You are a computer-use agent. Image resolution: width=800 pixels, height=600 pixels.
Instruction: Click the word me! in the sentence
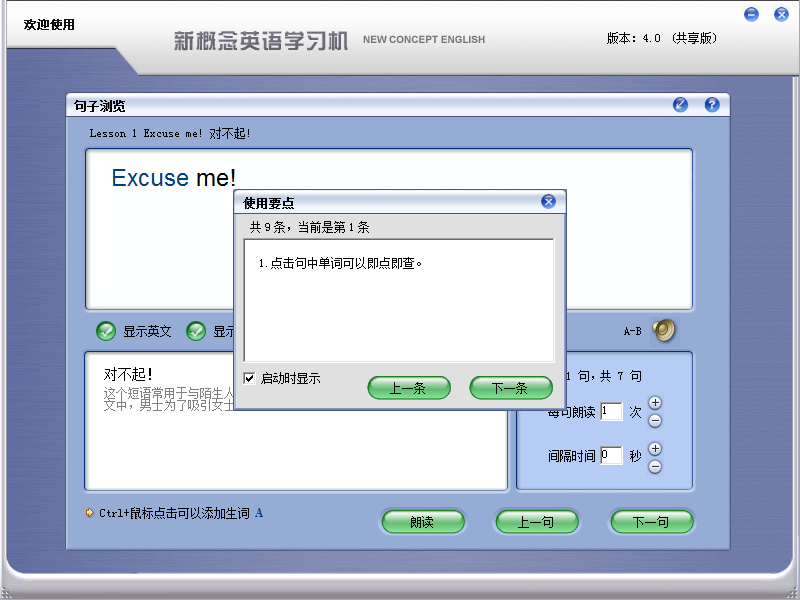(x=216, y=178)
